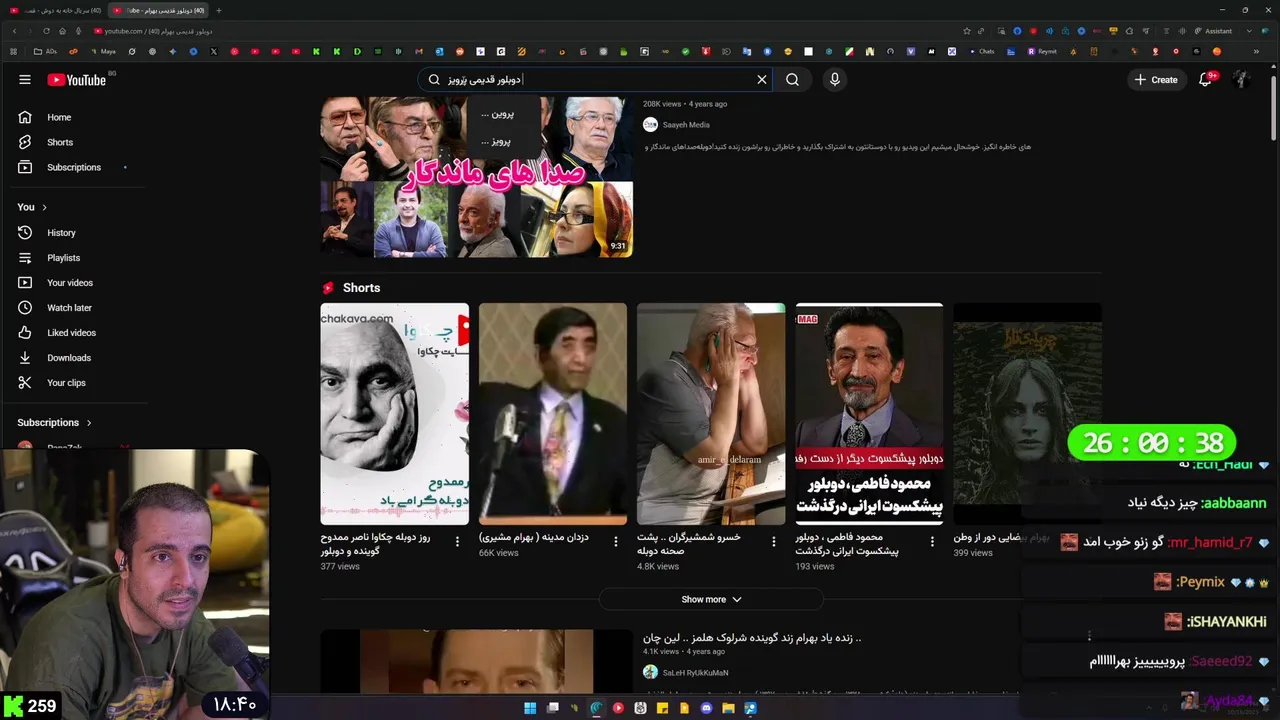Start voice search with microphone icon

click(x=835, y=80)
